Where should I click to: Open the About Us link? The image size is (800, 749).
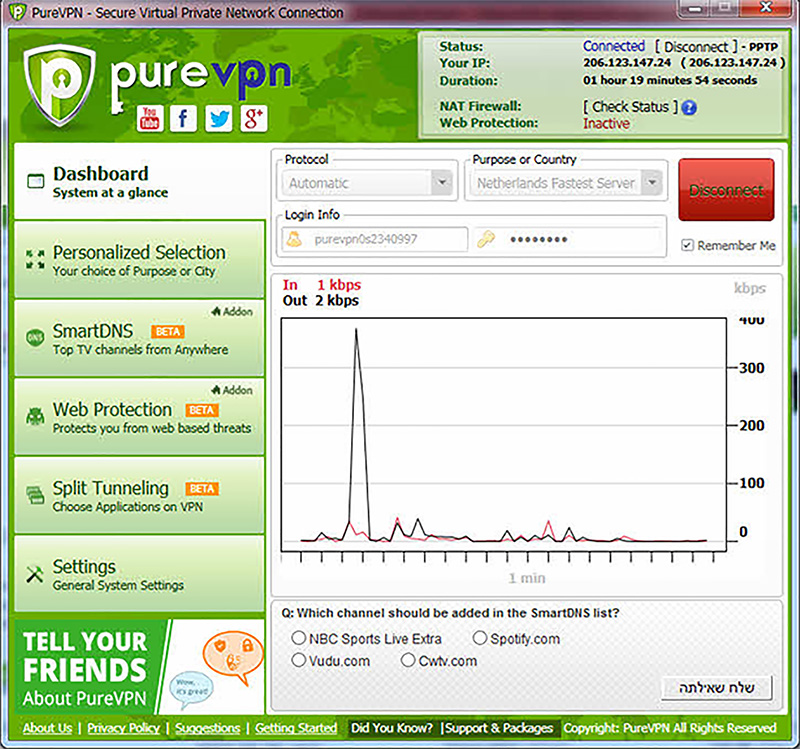pyautogui.click(x=47, y=728)
